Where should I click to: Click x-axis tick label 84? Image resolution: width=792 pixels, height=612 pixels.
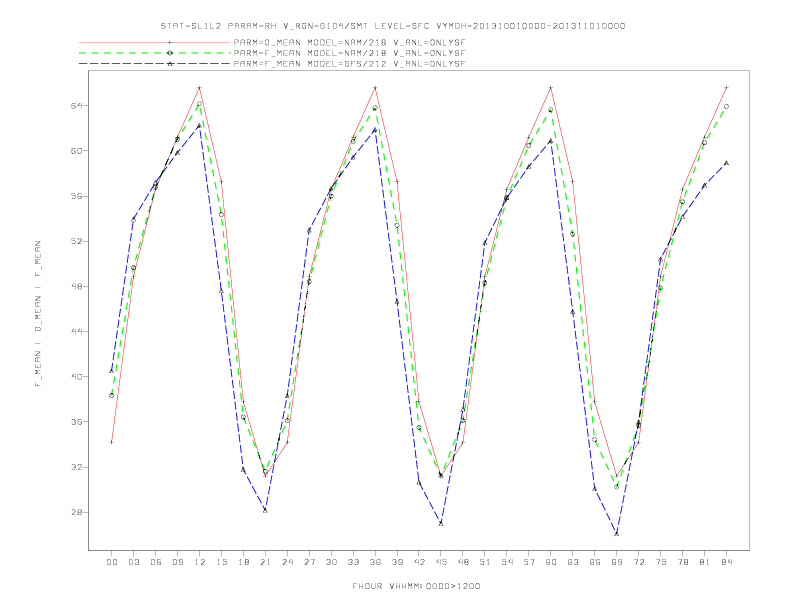(x=727, y=562)
